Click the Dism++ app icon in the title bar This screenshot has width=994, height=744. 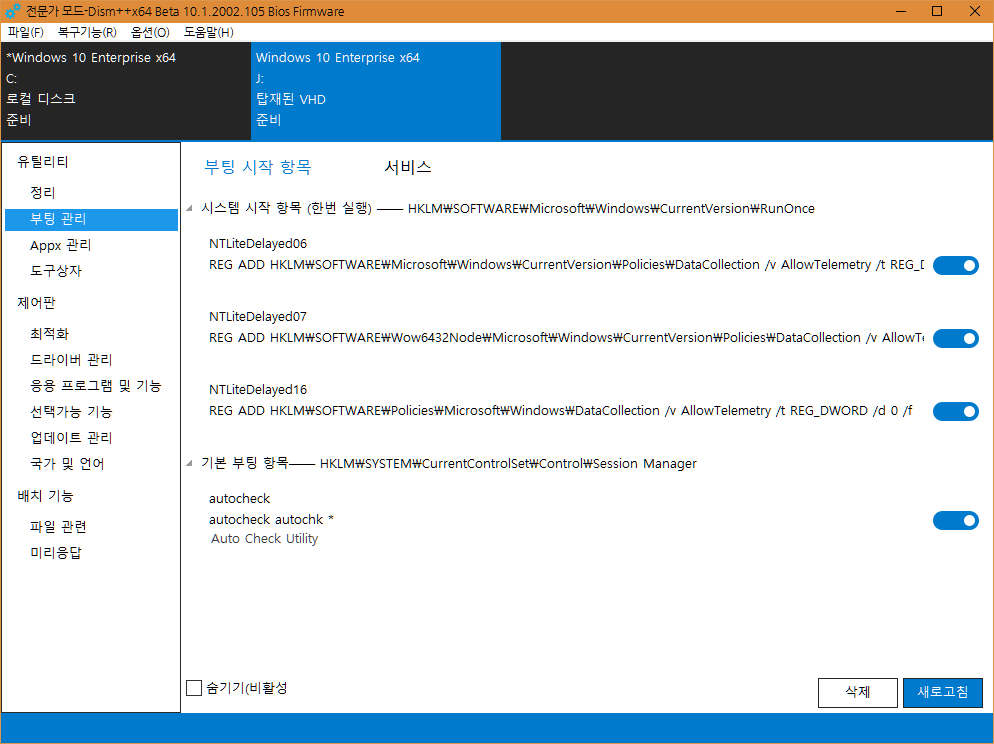pyautogui.click(x=13, y=11)
